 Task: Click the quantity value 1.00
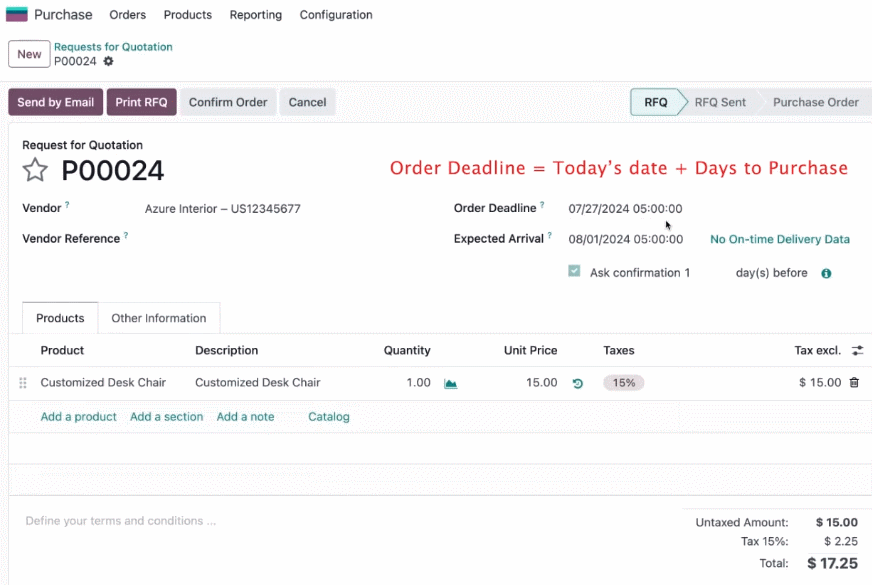(418, 383)
